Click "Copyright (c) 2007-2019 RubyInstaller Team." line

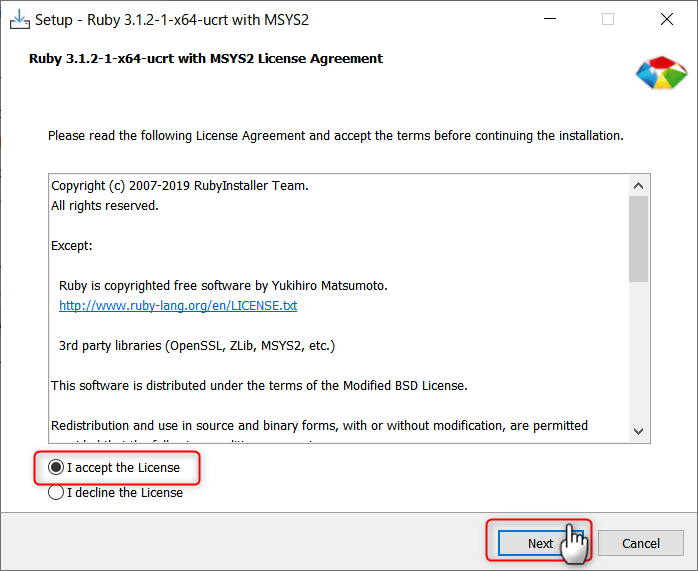[180, 186]
